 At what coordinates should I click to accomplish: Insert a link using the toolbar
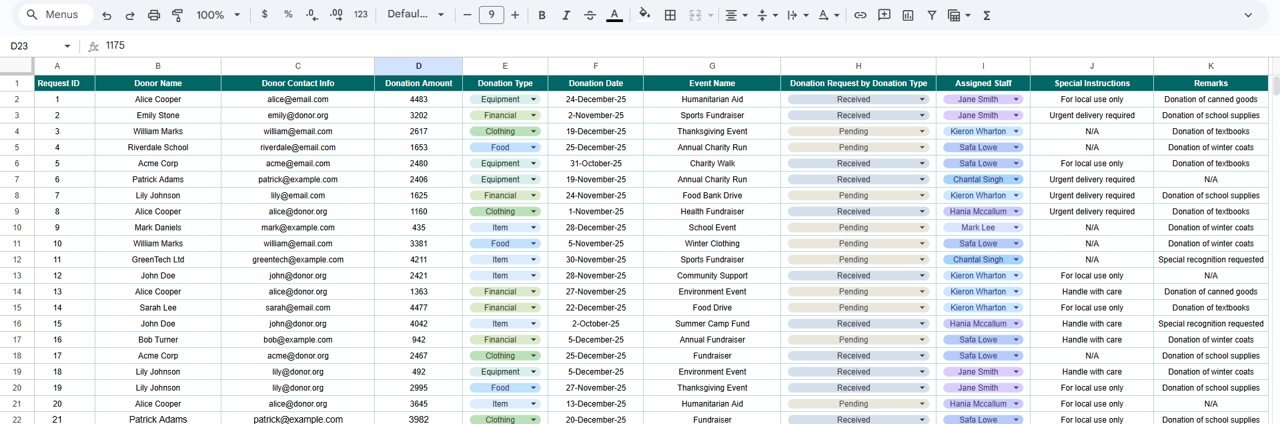coord(860,15)
